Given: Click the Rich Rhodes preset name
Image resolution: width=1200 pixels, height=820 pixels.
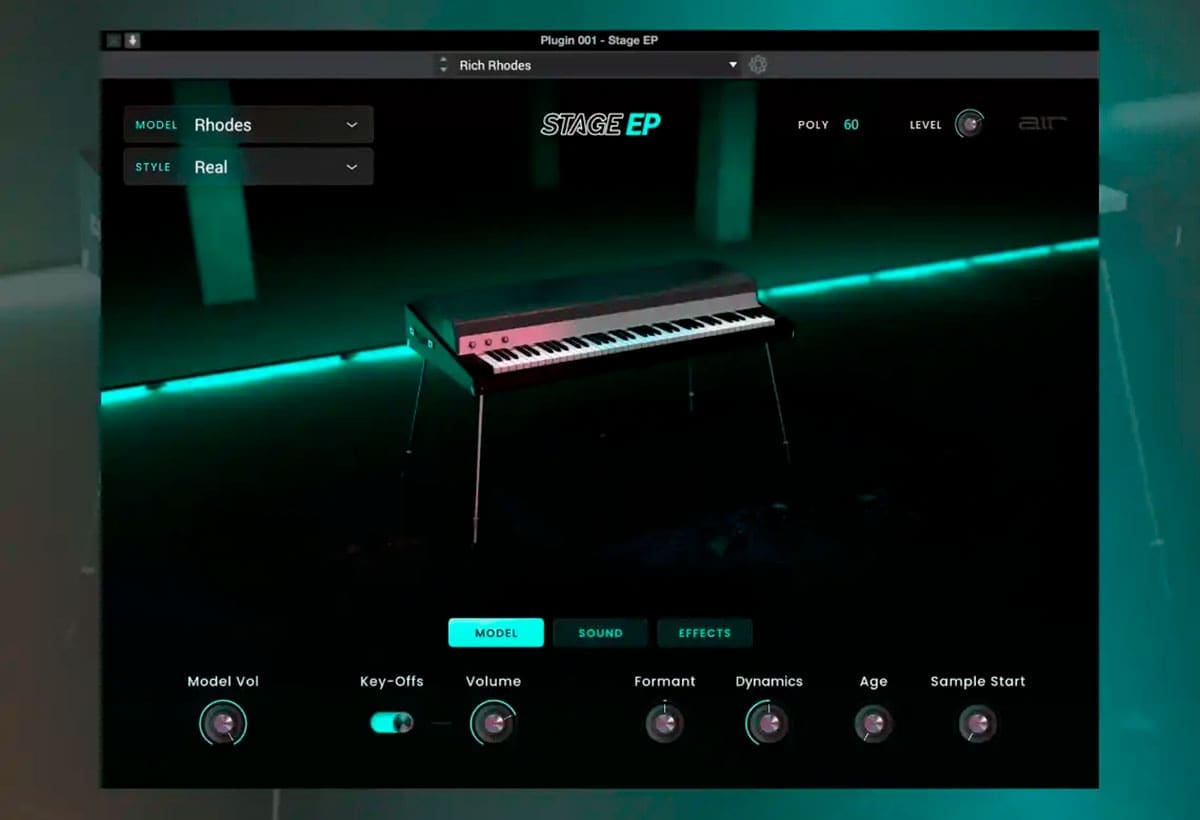Looking at the screenshot, I should coord(495,65).
